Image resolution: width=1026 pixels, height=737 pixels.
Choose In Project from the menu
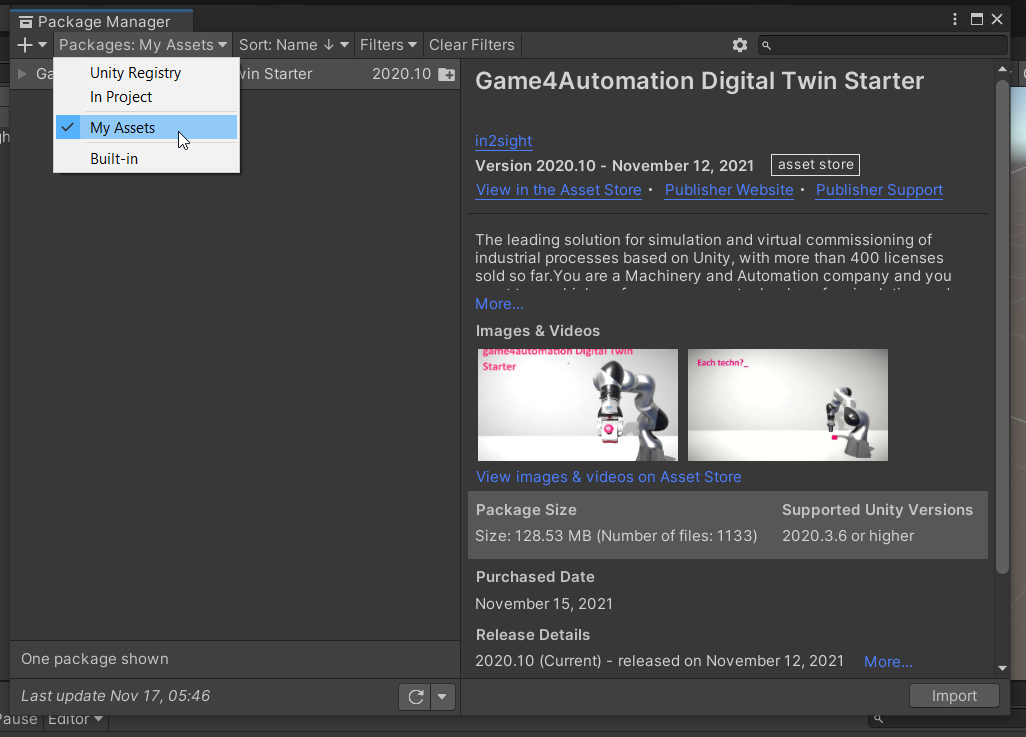(x=147, y=97)
